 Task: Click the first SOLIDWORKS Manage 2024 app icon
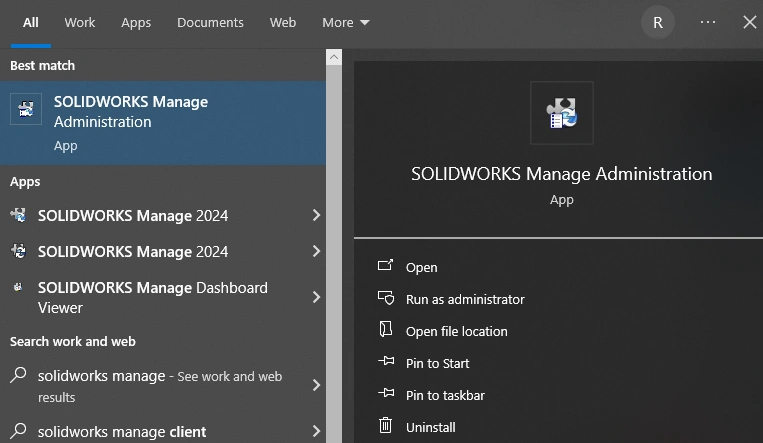(x=18, y=215)
